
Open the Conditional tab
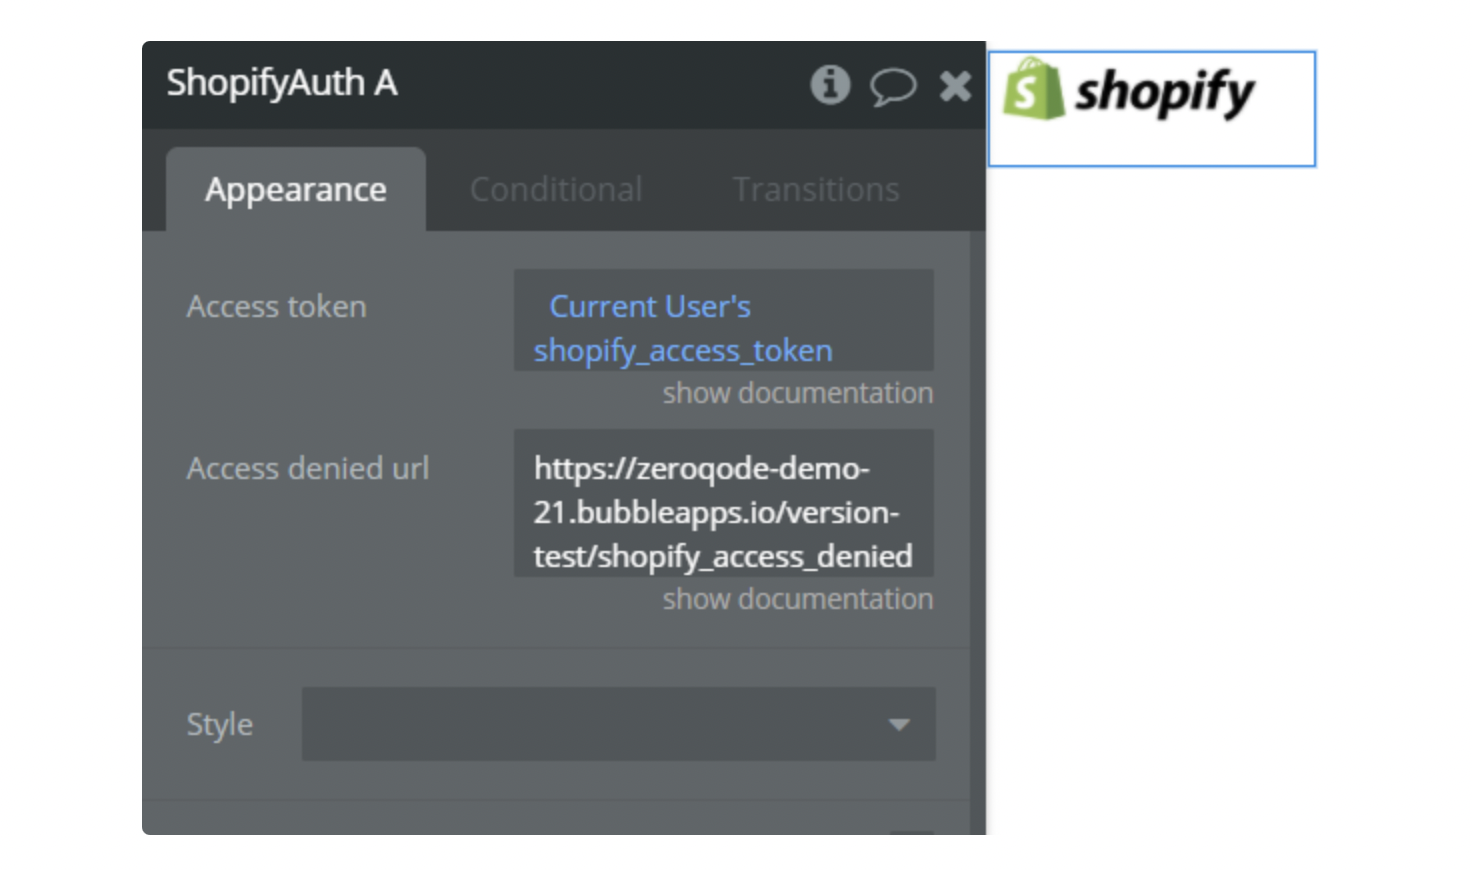[x=556, y=190]
